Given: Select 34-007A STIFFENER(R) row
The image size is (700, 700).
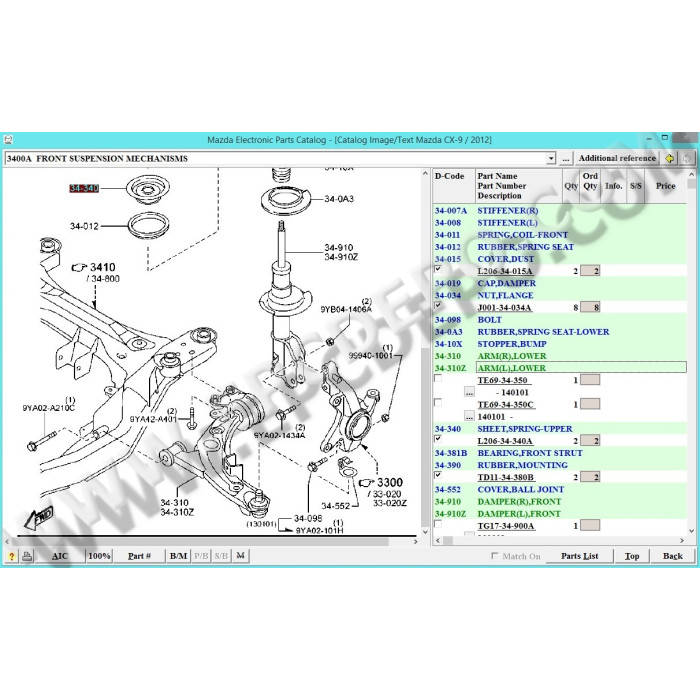Looking at the screenshot, I should coord(560,210).
